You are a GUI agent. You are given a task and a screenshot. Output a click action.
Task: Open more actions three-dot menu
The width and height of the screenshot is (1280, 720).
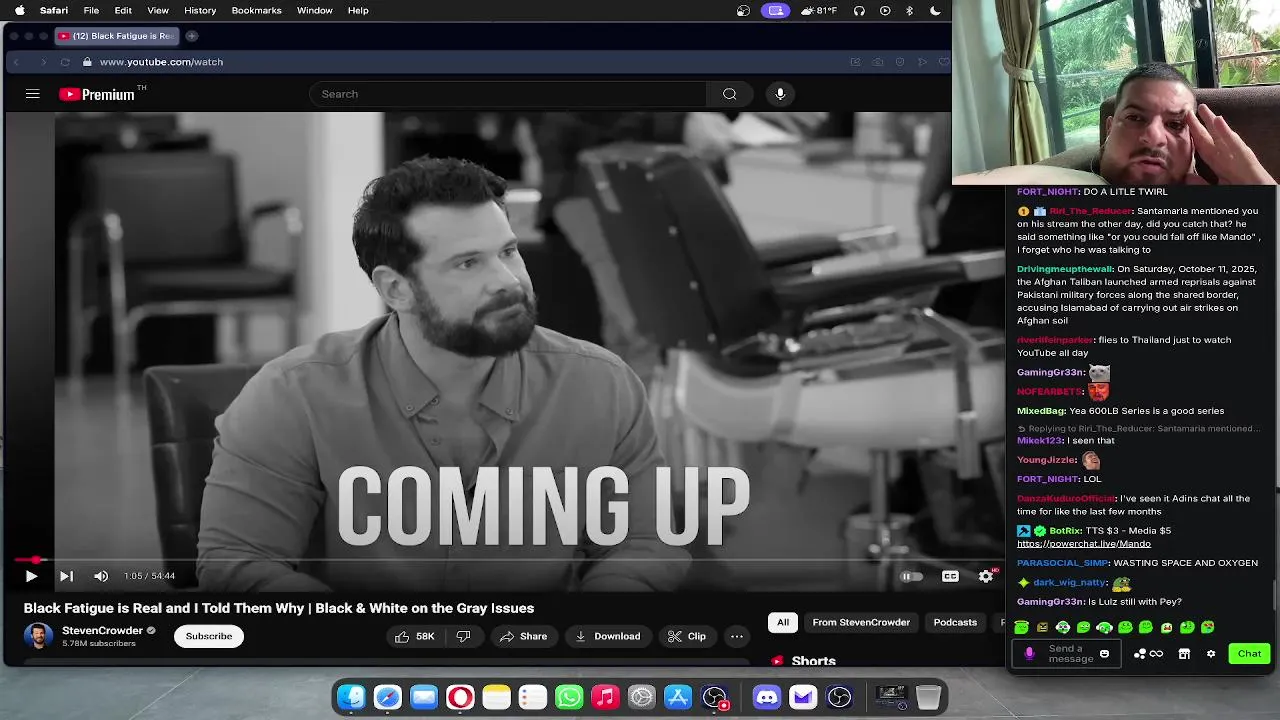(x=737, y=636)
